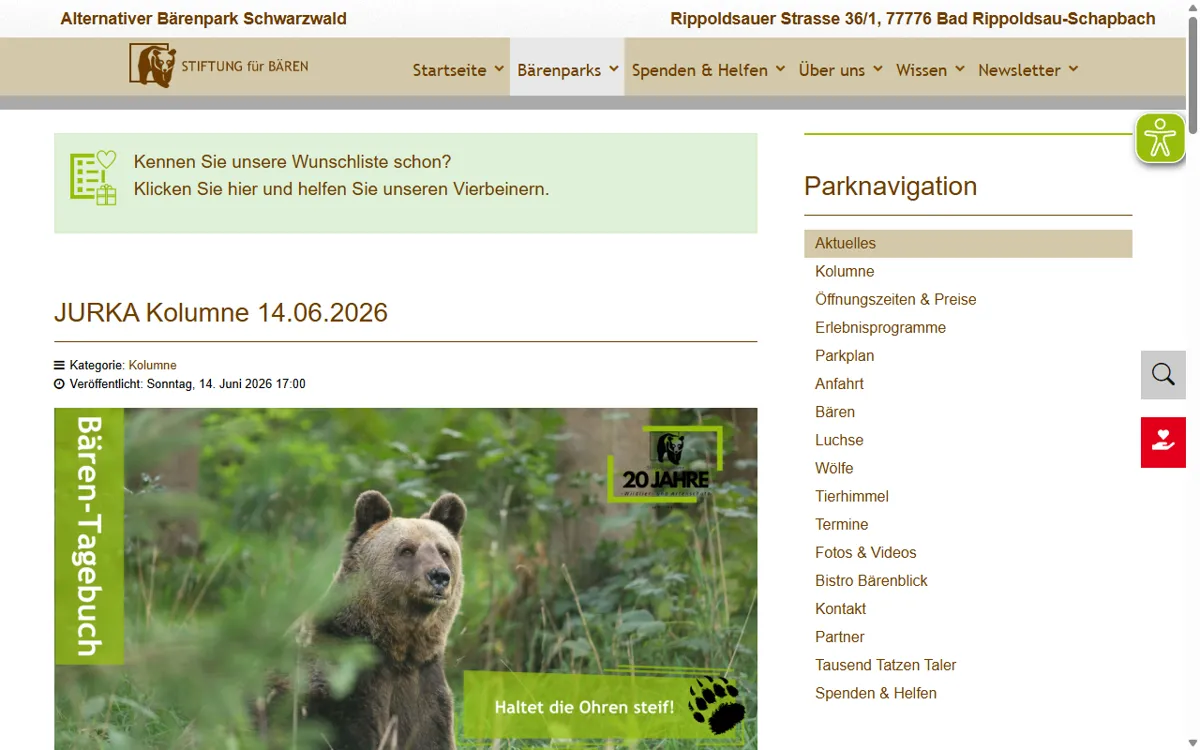This screenshot has height=750, width=1200.
Task: Open Erlebnisprogramme in the sidebar
Action: tap(880, 327)
